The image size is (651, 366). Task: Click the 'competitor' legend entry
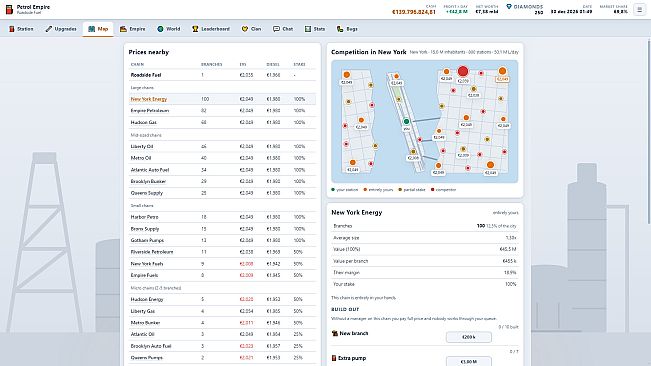444,190
